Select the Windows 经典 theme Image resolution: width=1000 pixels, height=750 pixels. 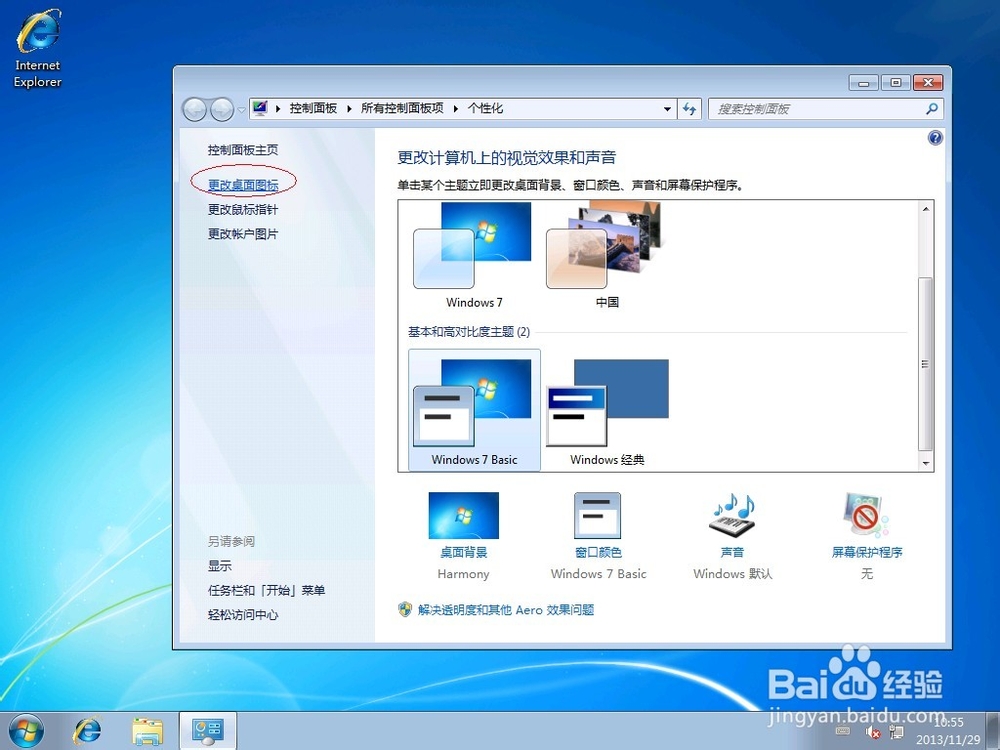(607, 410)
